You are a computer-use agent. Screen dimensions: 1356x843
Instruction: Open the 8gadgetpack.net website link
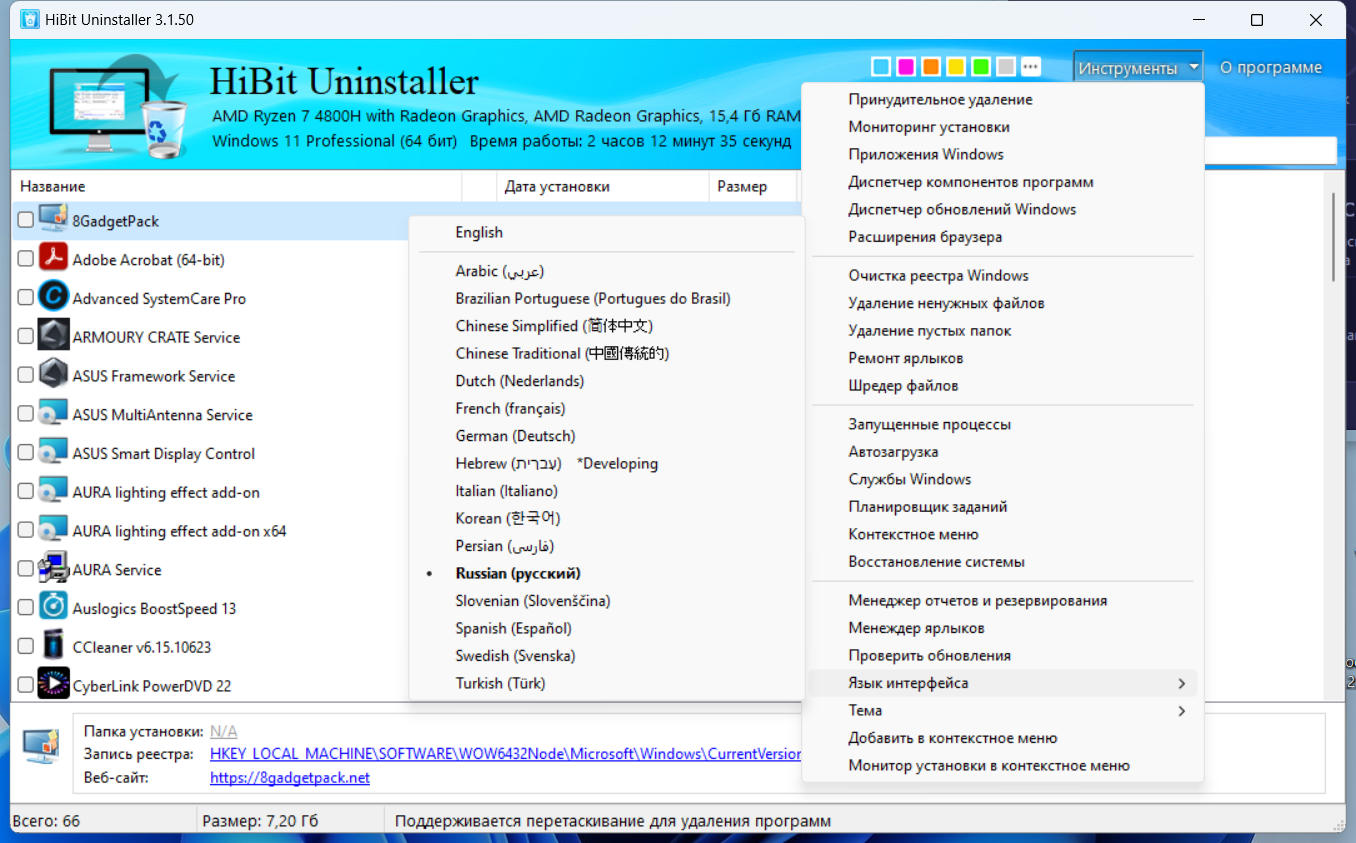point(290,777)
